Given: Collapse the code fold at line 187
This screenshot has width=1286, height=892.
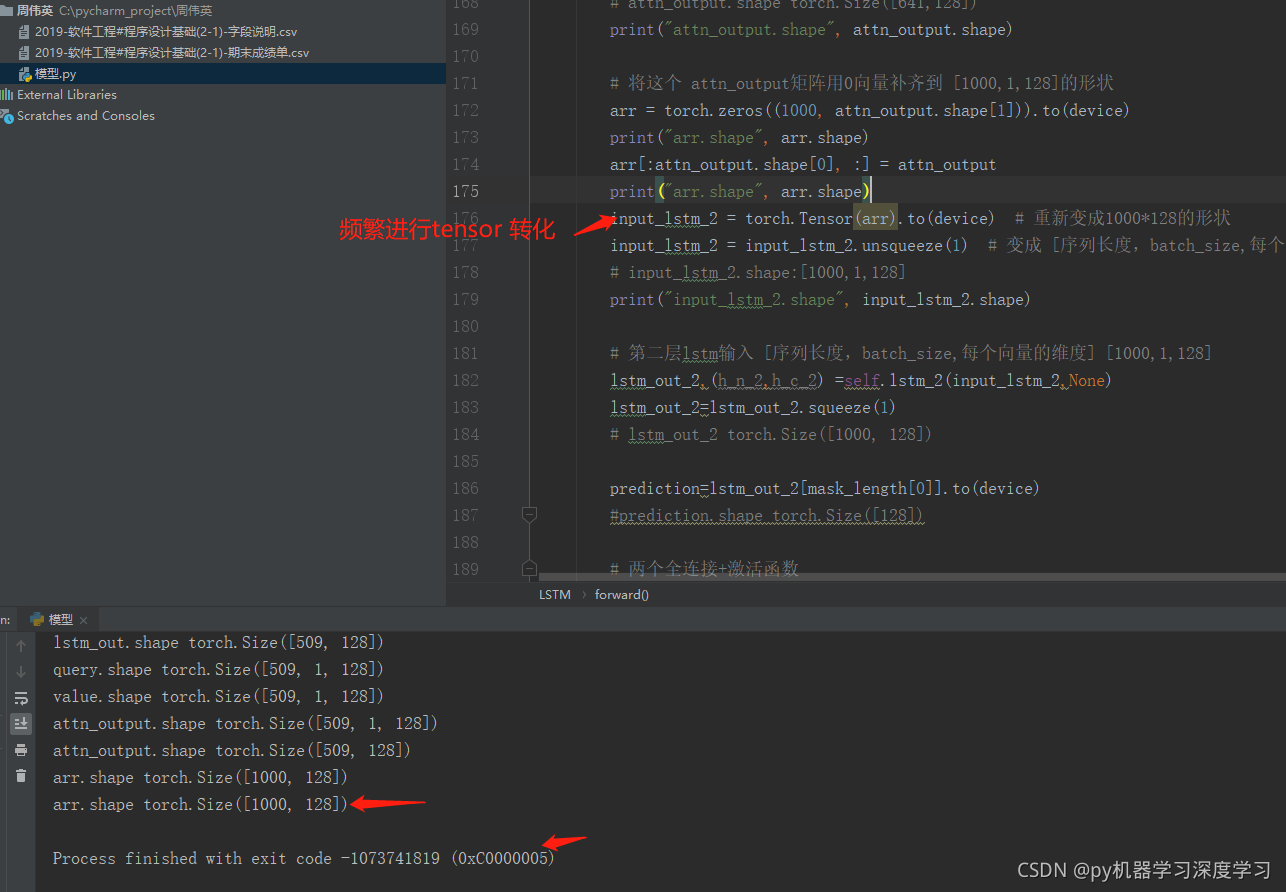Looking at the screenshot, I should tap(529, 514).
